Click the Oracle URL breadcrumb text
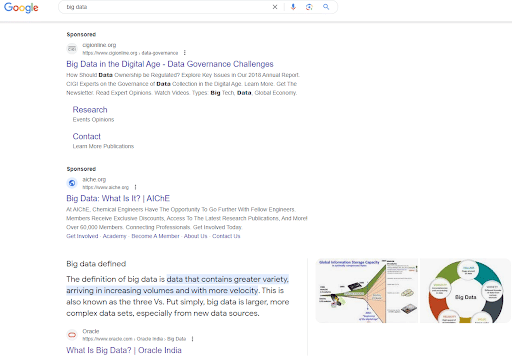The height and width of the screenshot is (360, 512). [x=134, y=339]
